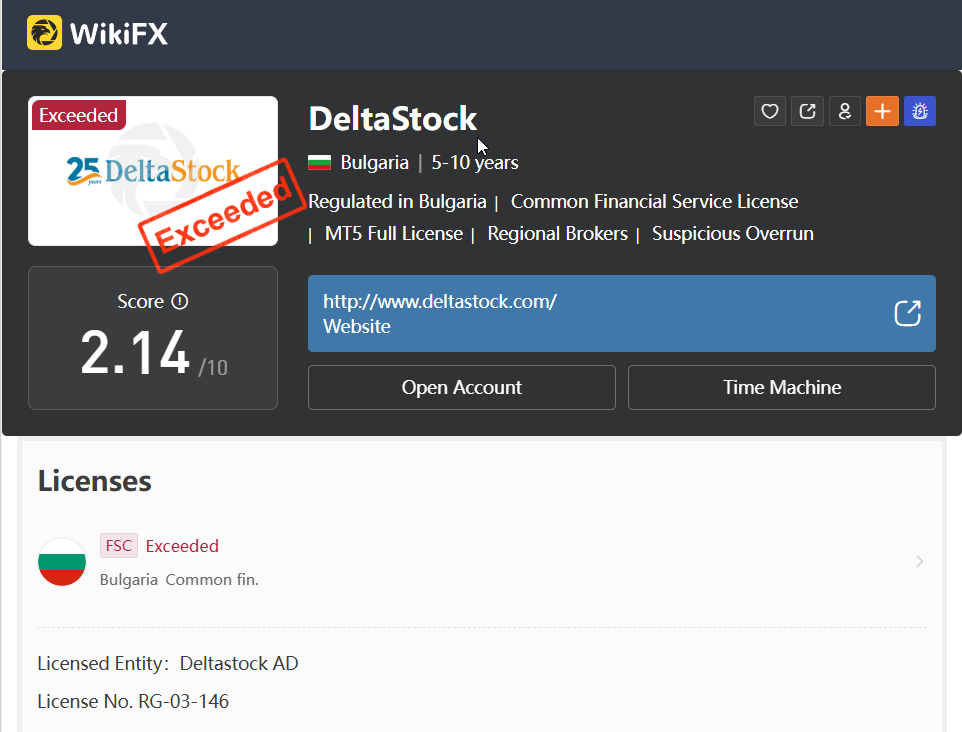The width and height of the screenshot is (962, 732).
Task: Select the Common Financial Service License tag
Action: click(x=654, y=201)
